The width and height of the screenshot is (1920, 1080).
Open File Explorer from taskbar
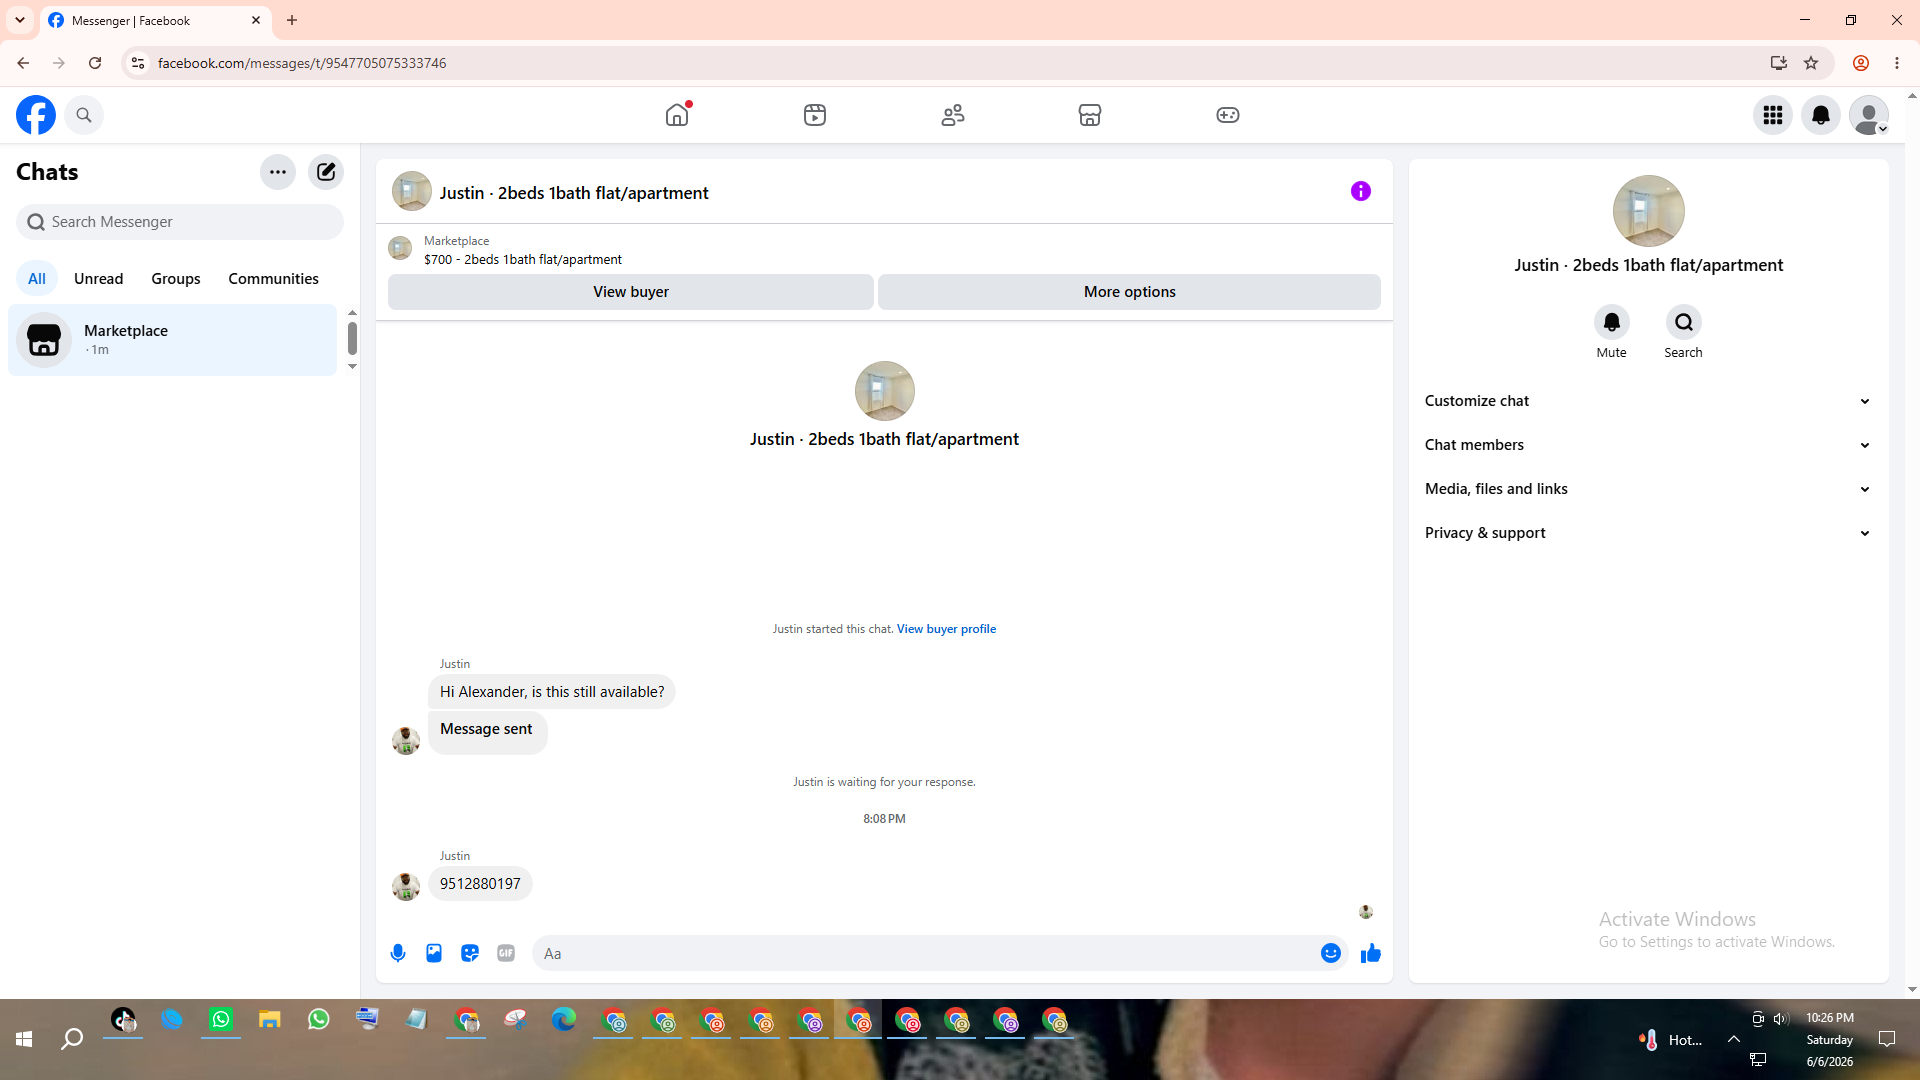pyautogui.click(x=270, y=1020)
